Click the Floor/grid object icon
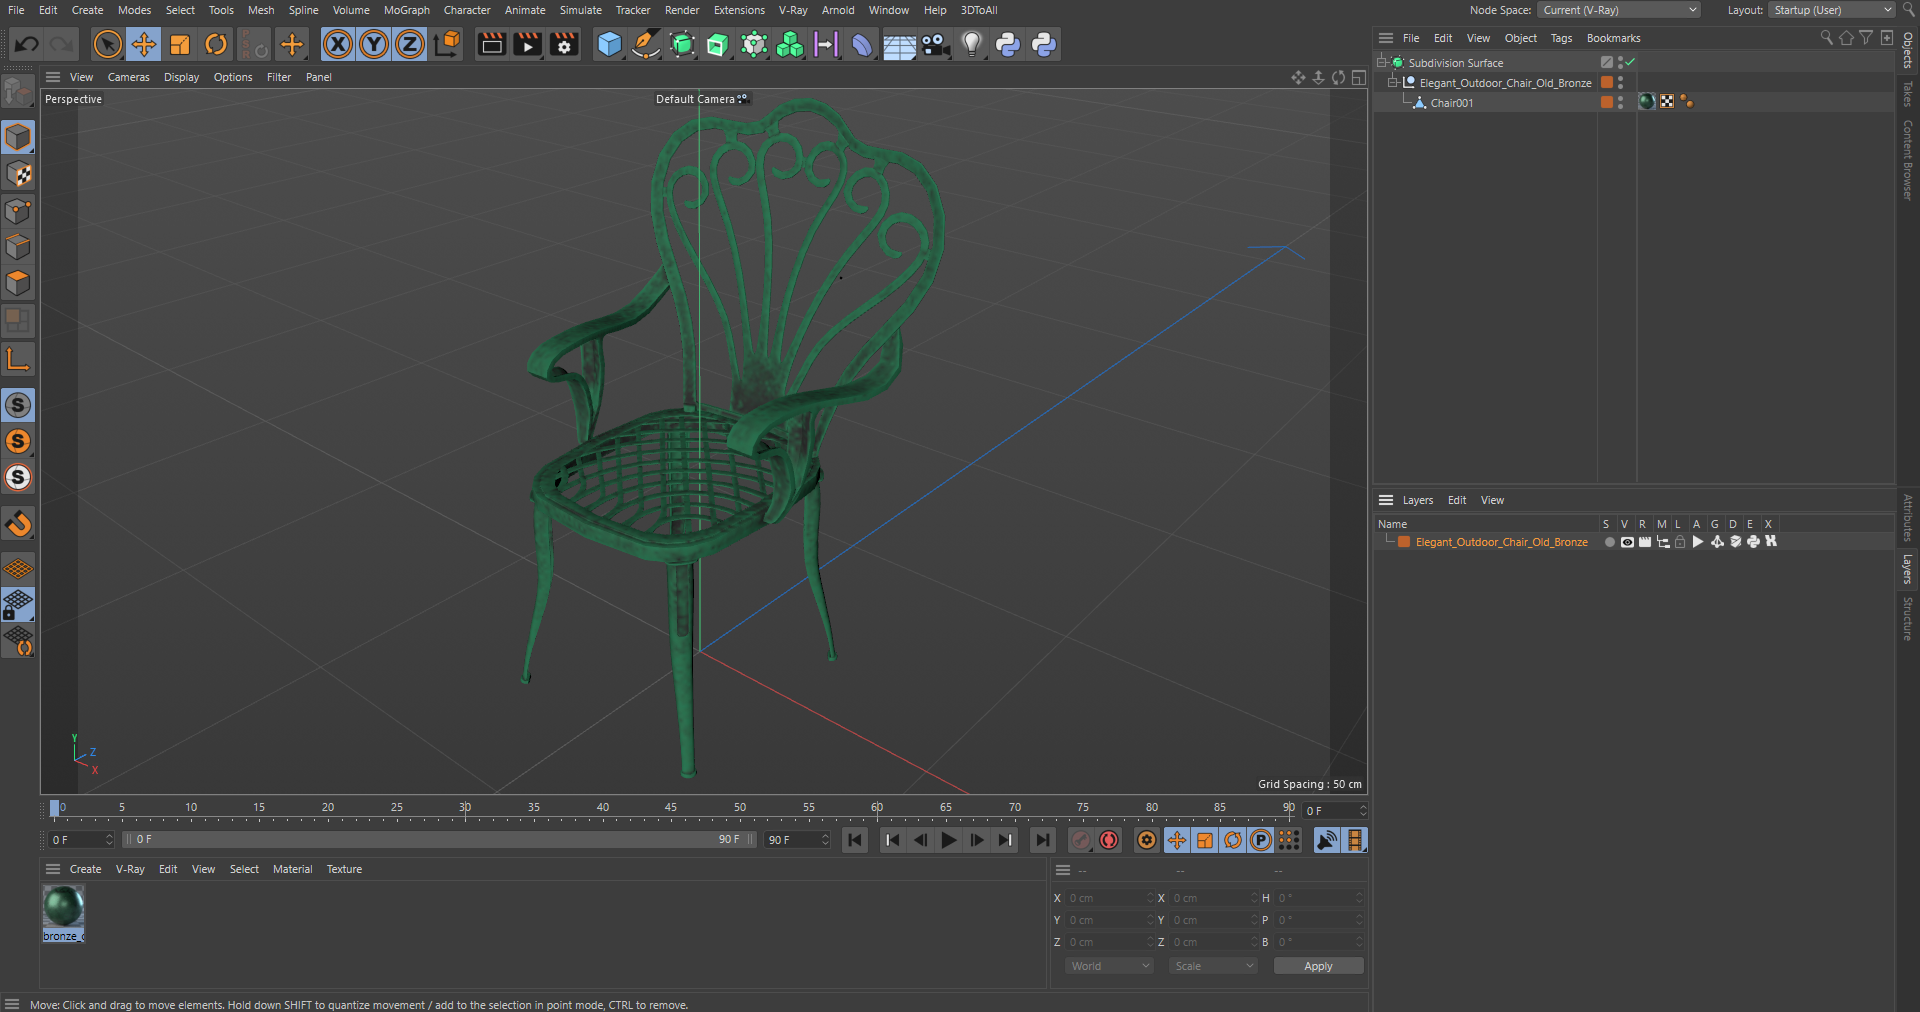The width and height of the screenshot is (1920, 1012). pos(899,44)
